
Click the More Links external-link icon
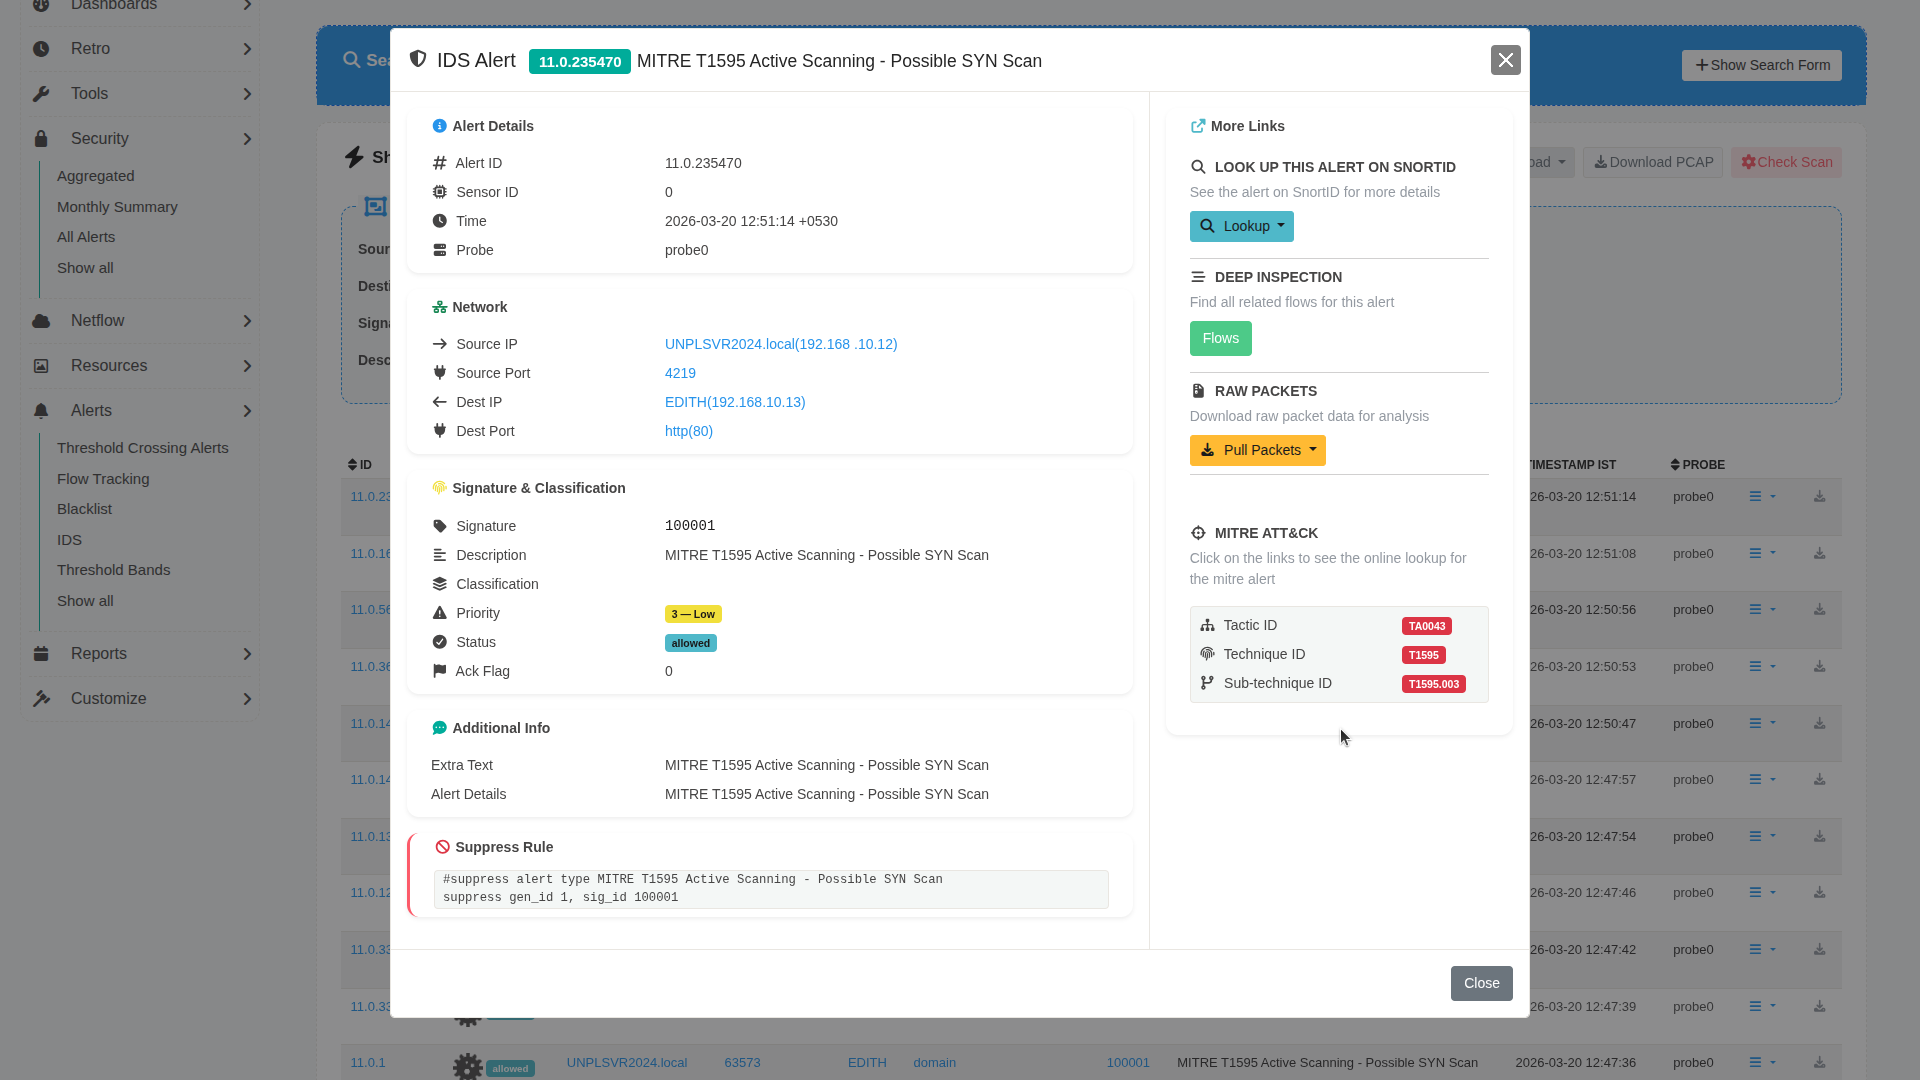1197,126
